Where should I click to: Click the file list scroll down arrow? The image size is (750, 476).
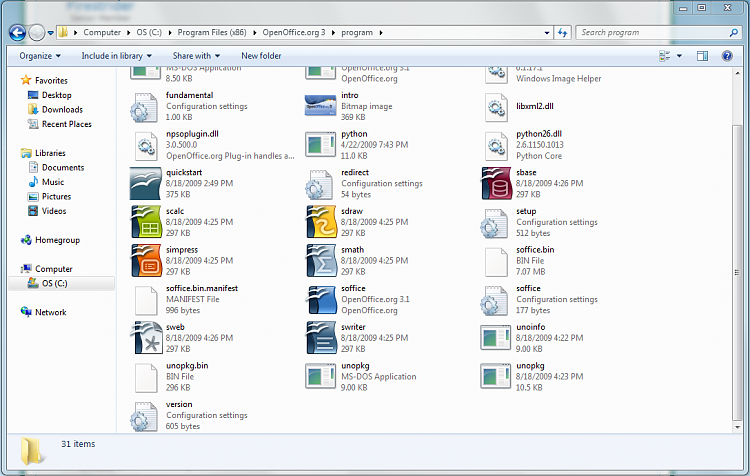pos(737,427)
